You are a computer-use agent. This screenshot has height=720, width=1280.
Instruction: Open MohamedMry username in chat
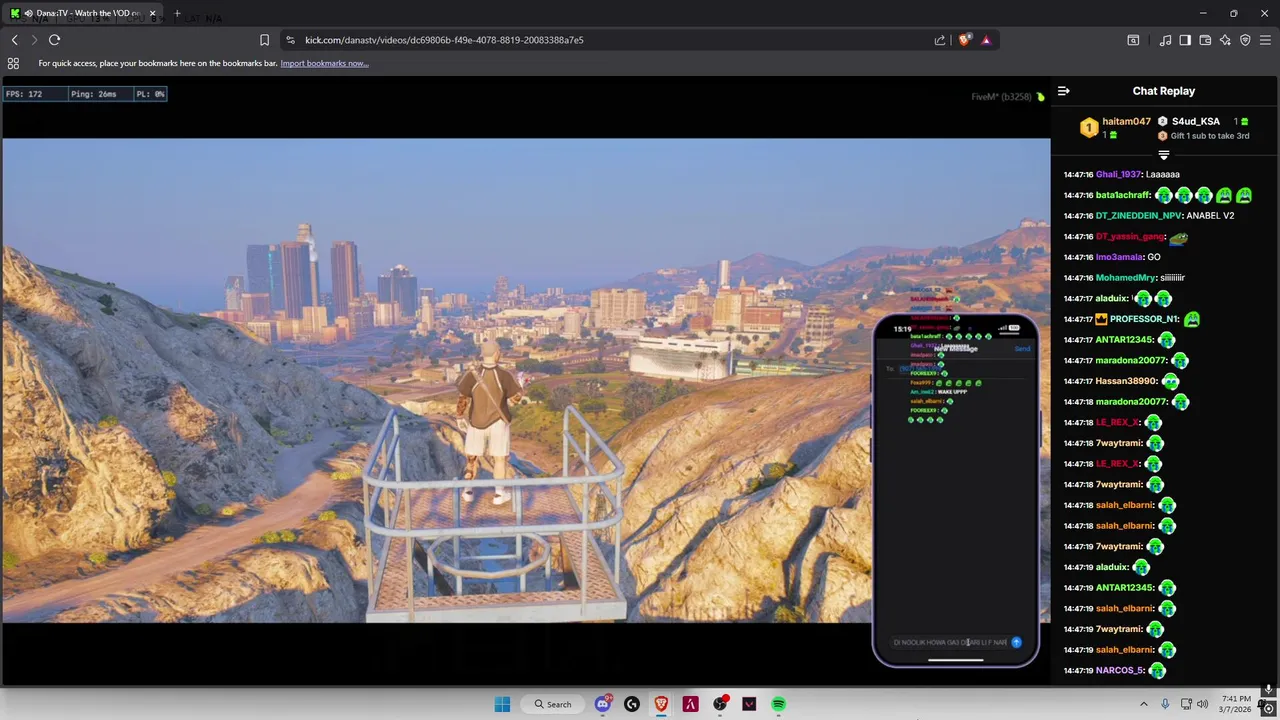[x=1126, y=278]
